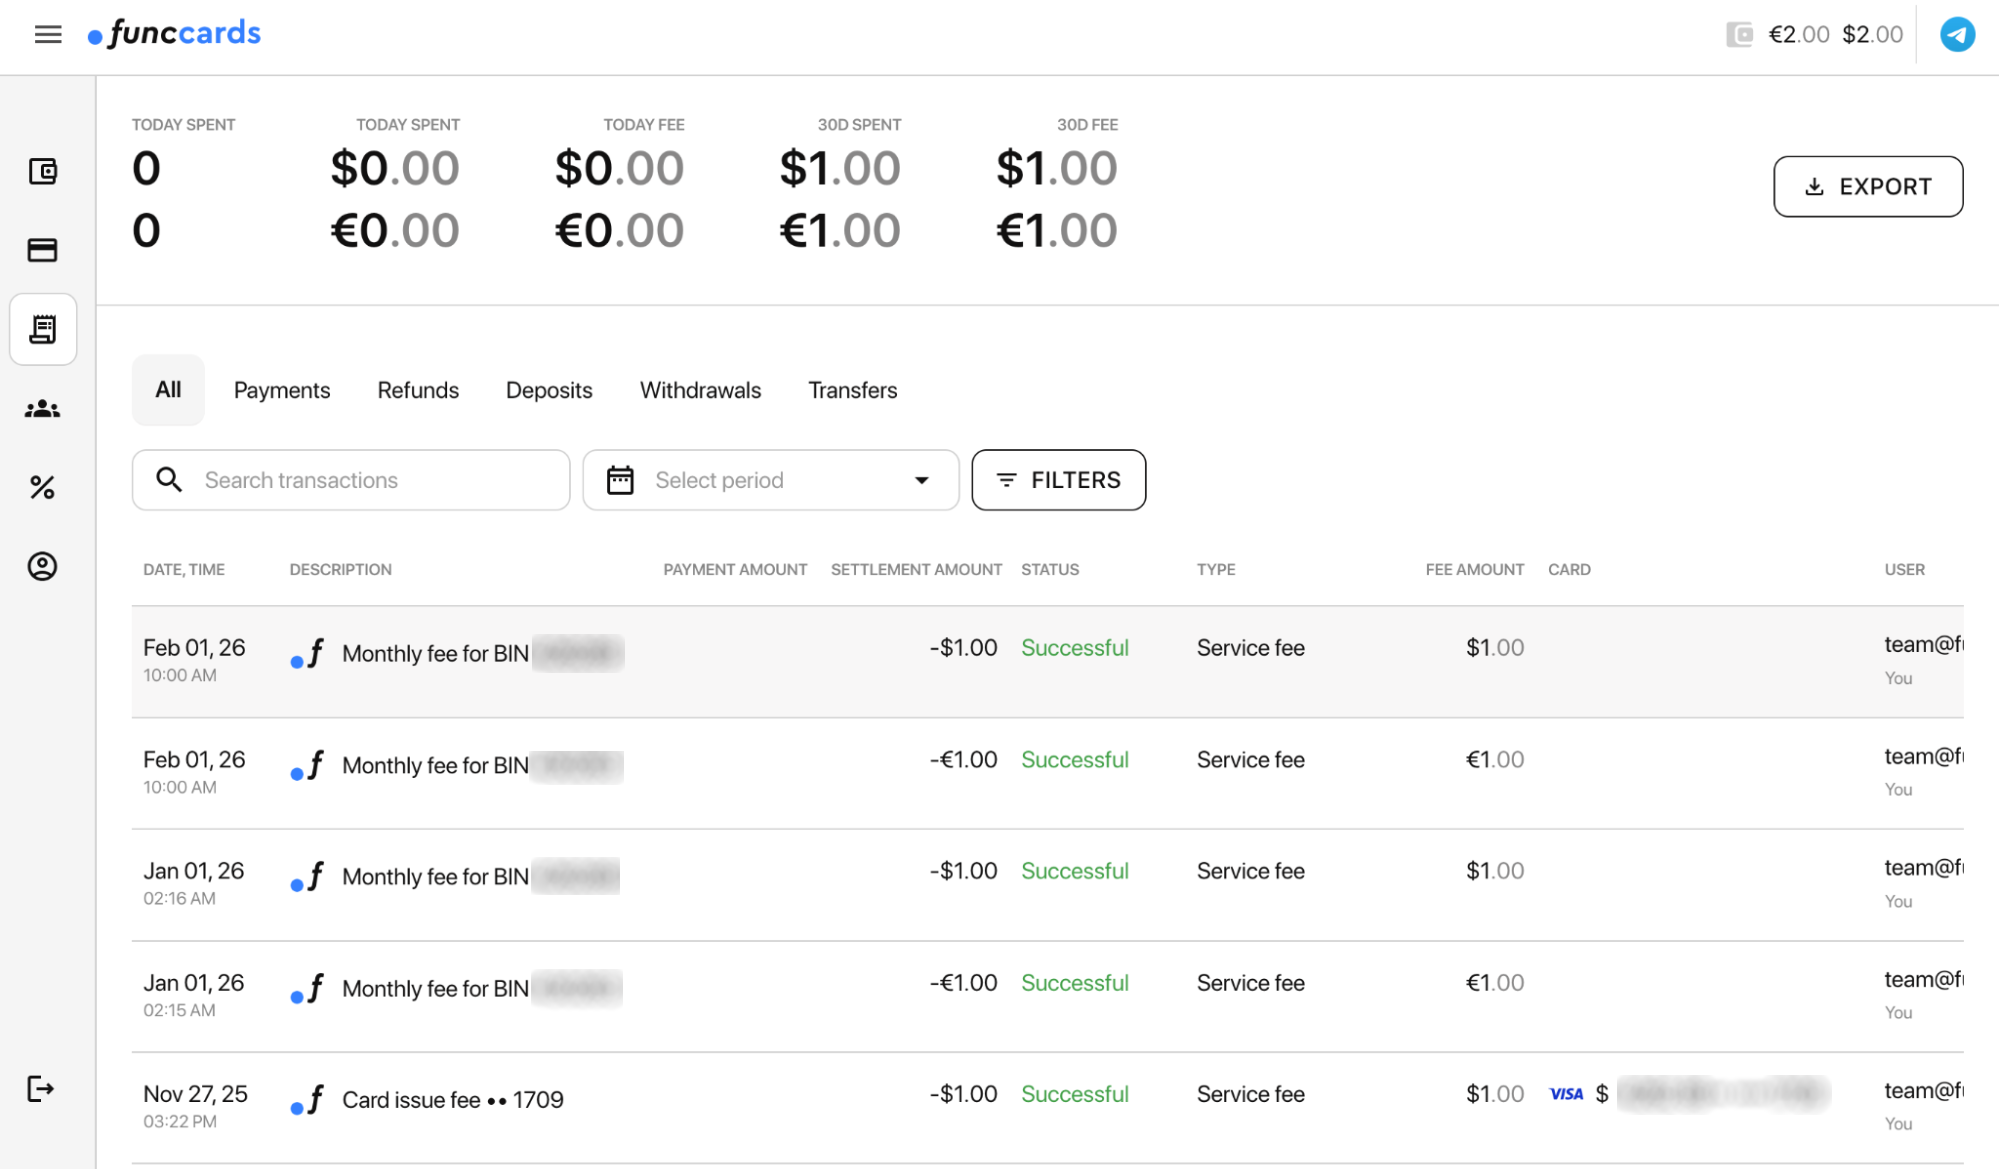Open the team members sidebar icon
The height and width of the screenshot is (1170, 1999).
43,409
